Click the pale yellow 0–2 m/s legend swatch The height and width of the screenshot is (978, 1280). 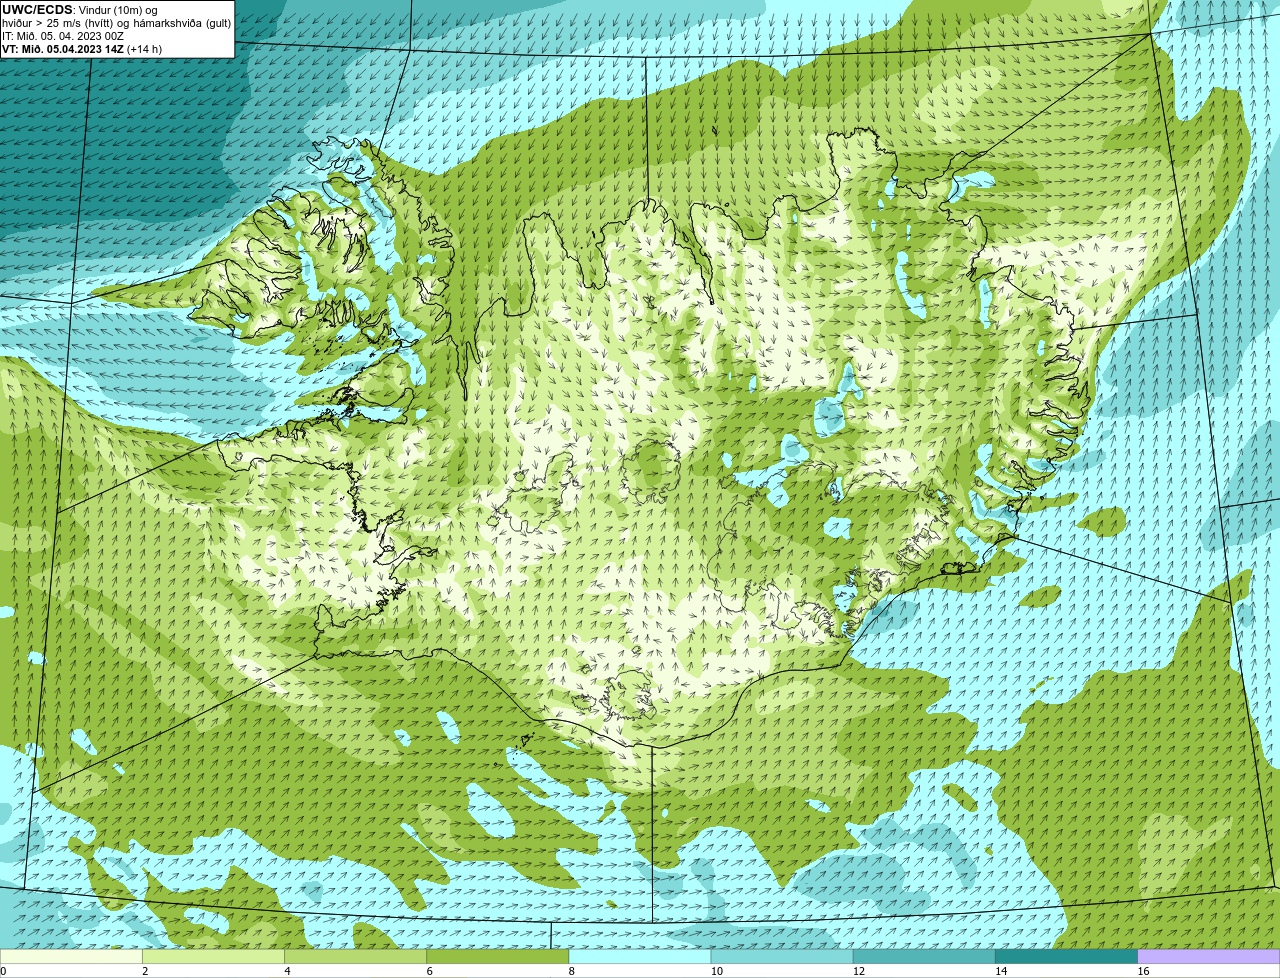coord(71,957)
